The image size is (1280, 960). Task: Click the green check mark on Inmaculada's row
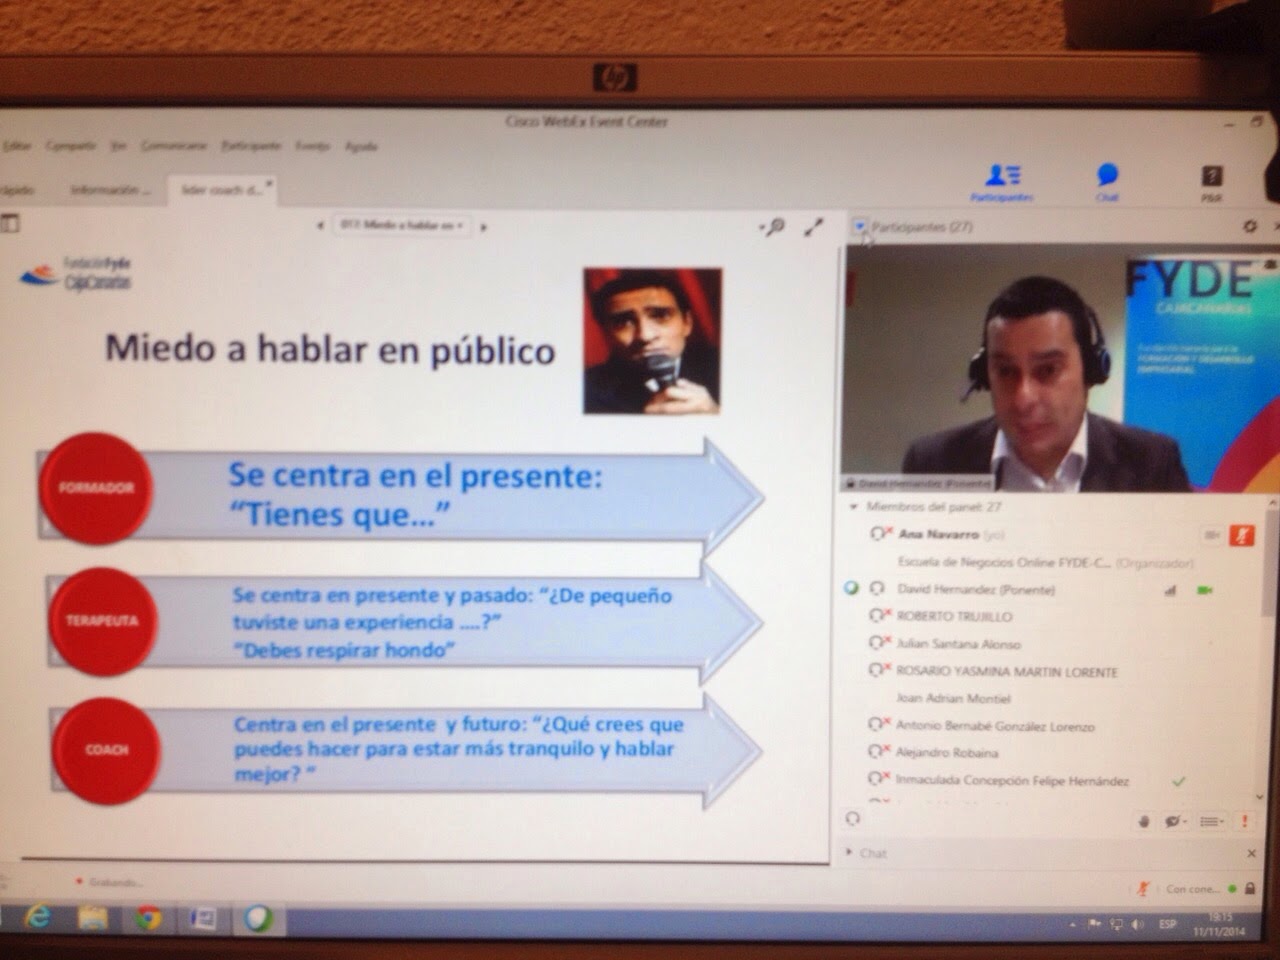[x=1178, y=780]
